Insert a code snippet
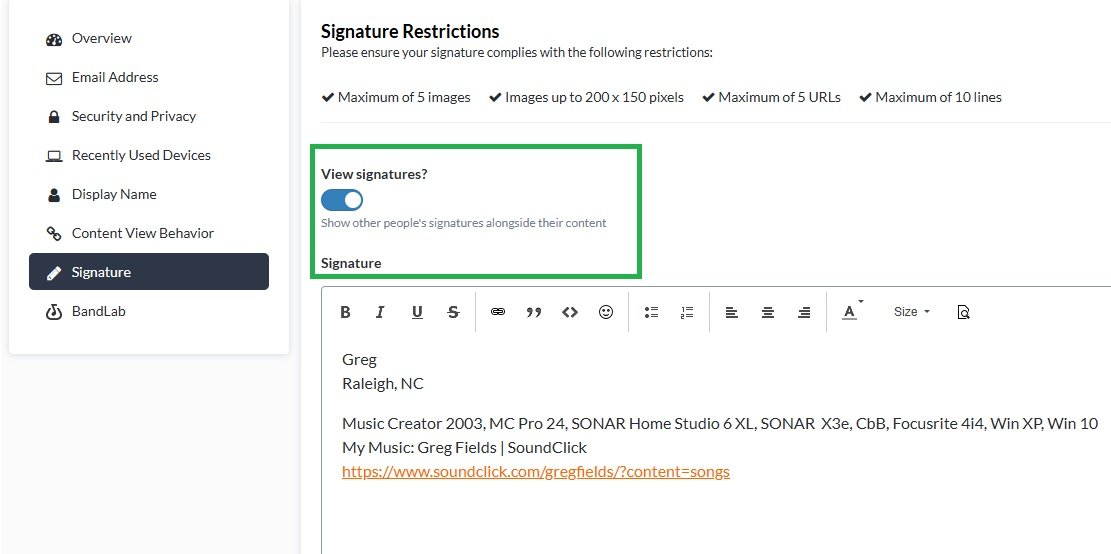The image size is (1111, 554). pyautogui.click(x=570, y=312)
